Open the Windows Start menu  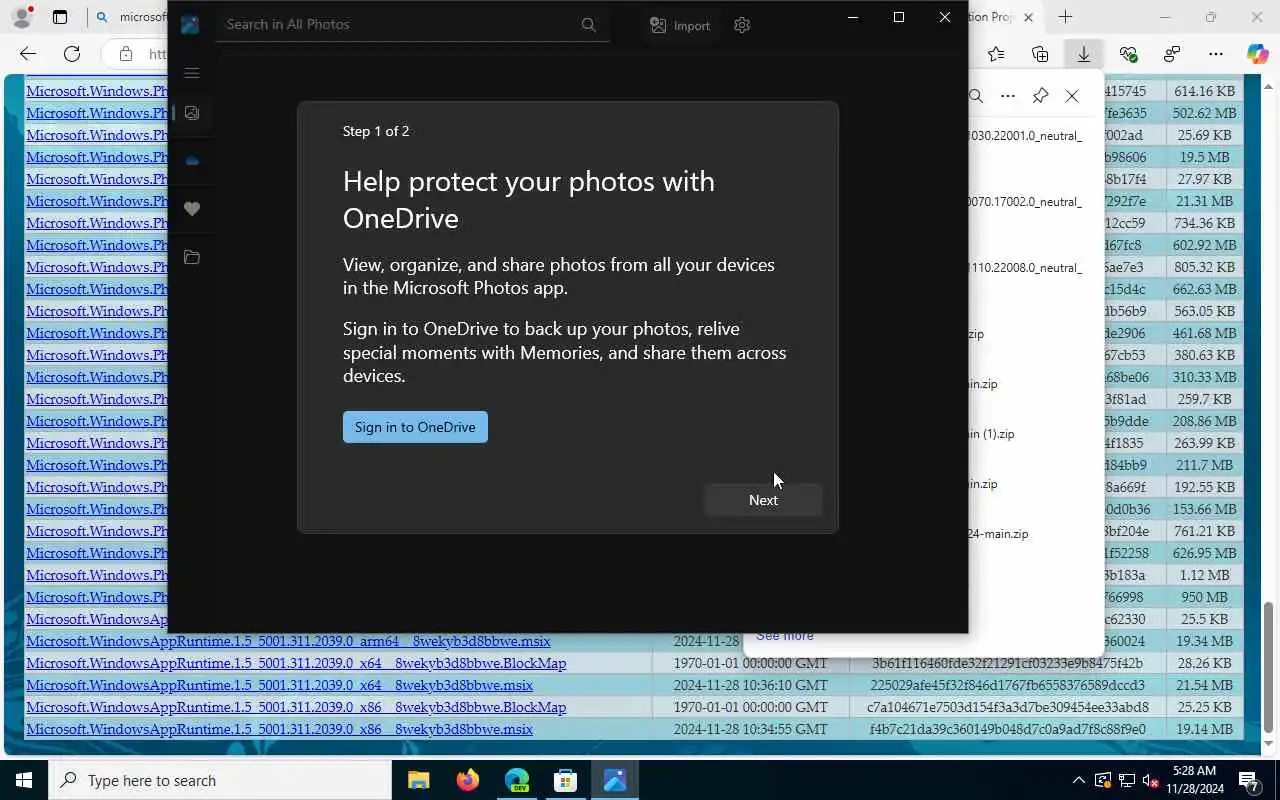click(x=24, y=780)
